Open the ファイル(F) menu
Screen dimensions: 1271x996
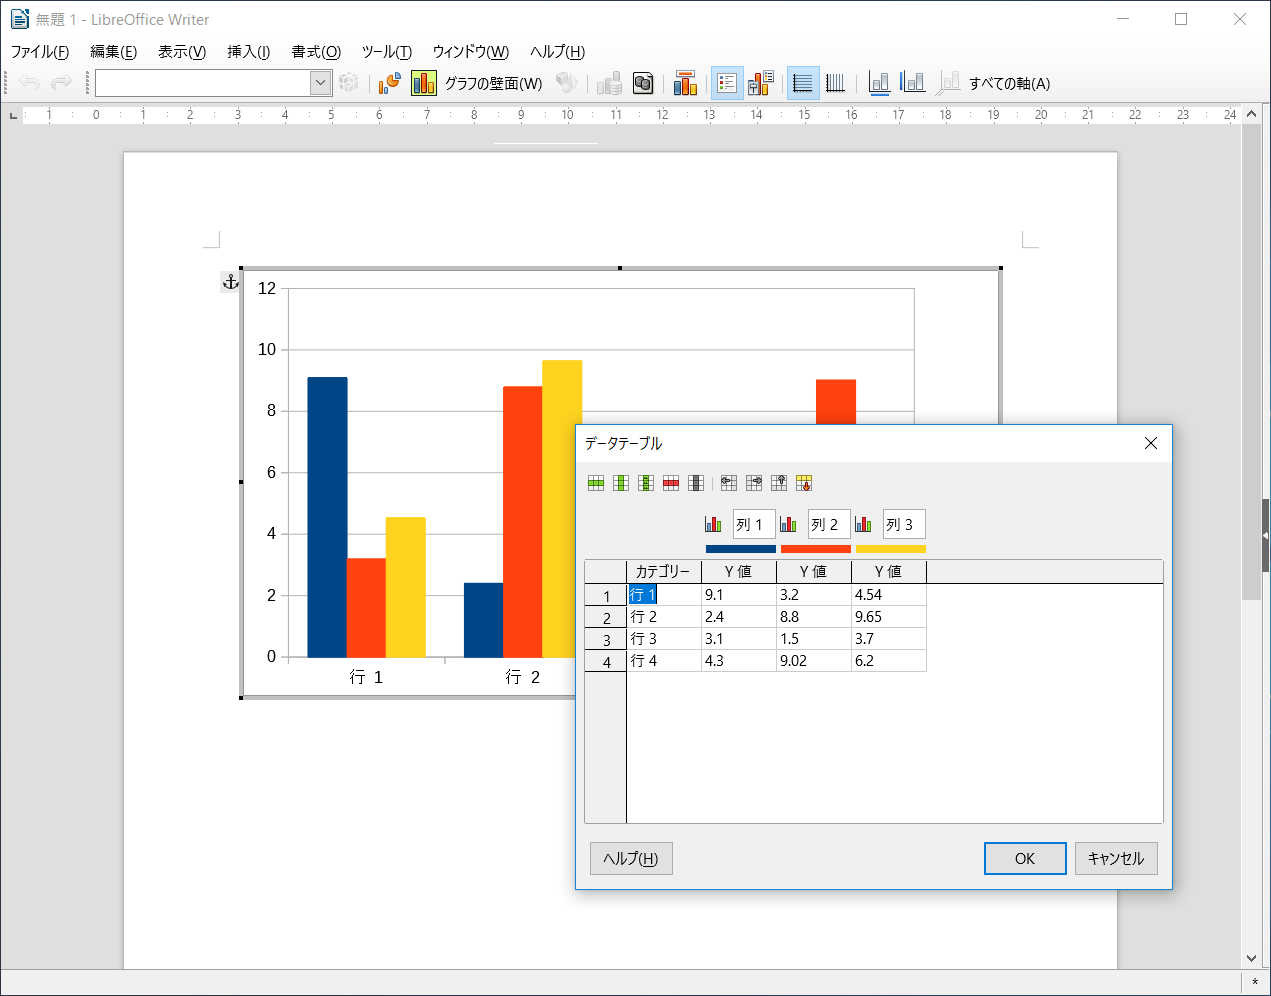(40, 52)
